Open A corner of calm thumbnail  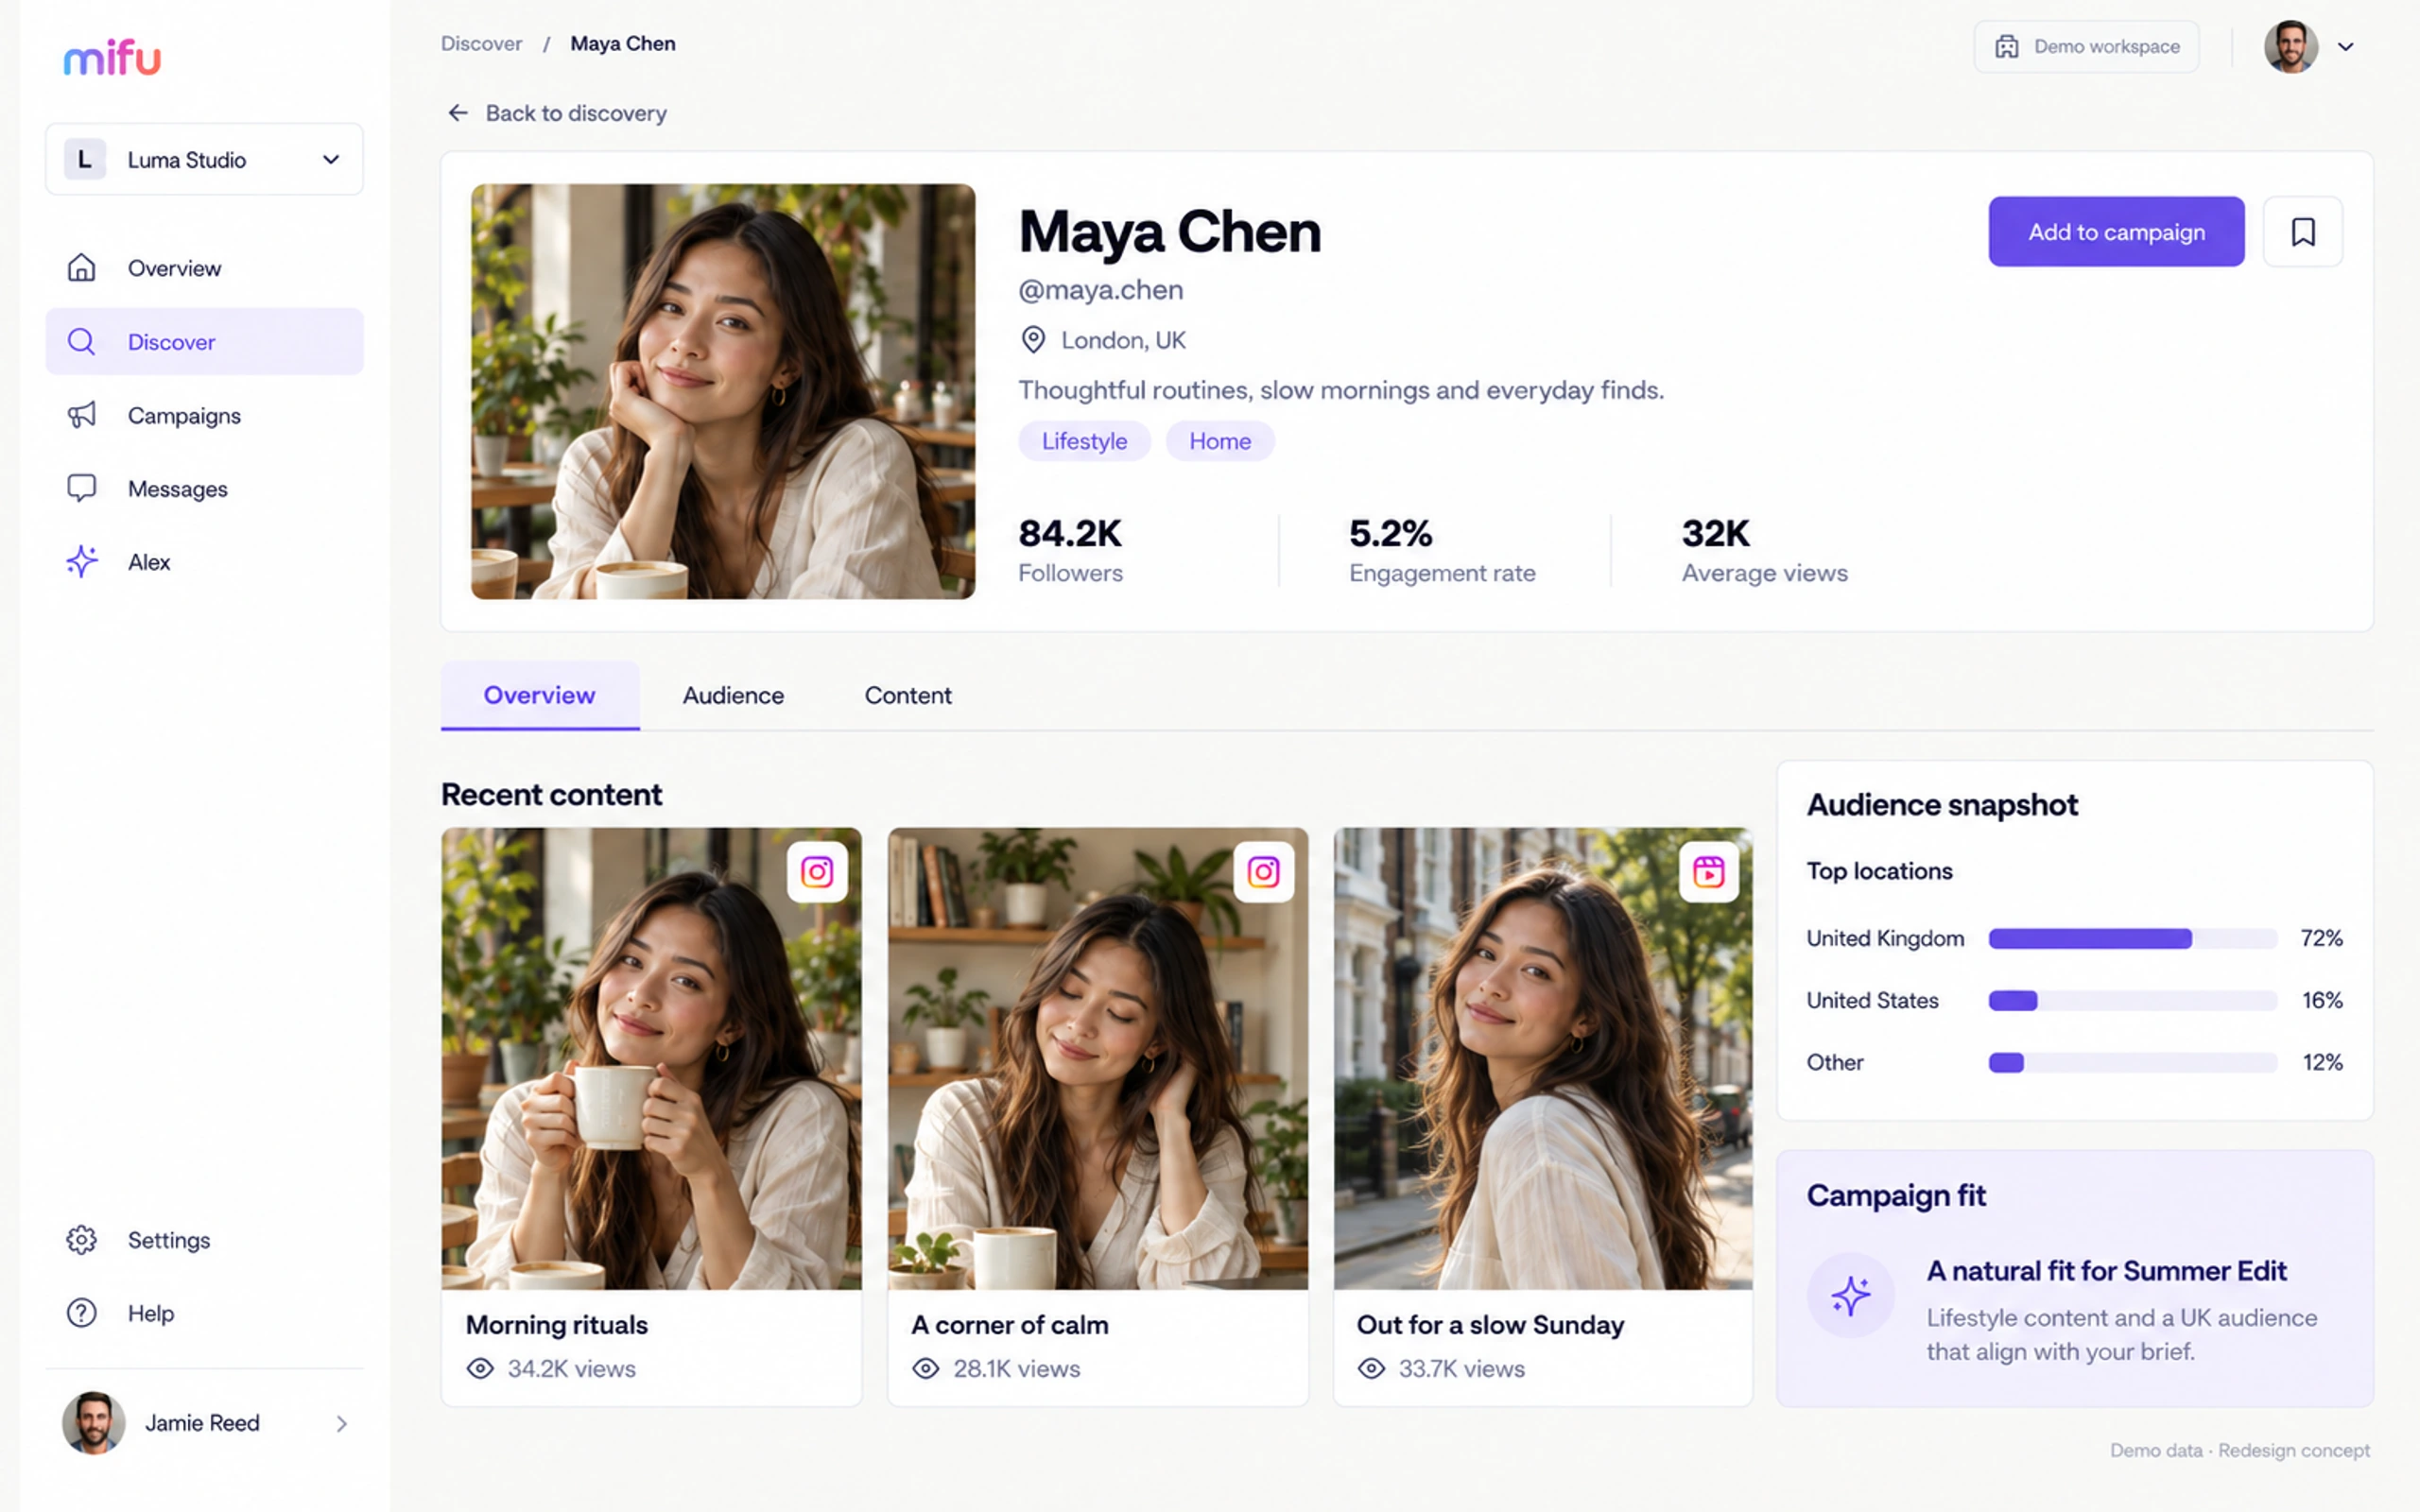click(x=1098, y=1058)
